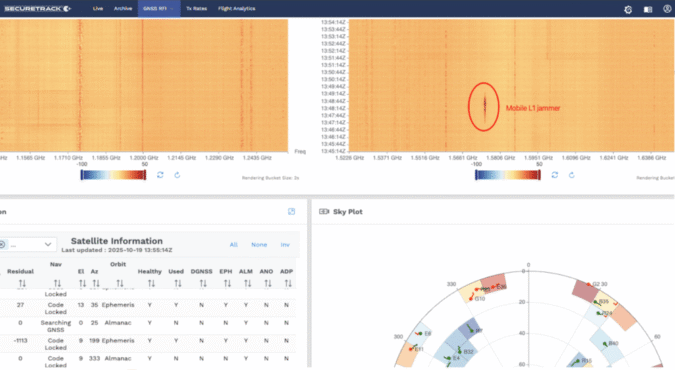The height and width of the screenshot is (370, 675).
Task: Sort table by Residual column
Action: click(22, 283)
